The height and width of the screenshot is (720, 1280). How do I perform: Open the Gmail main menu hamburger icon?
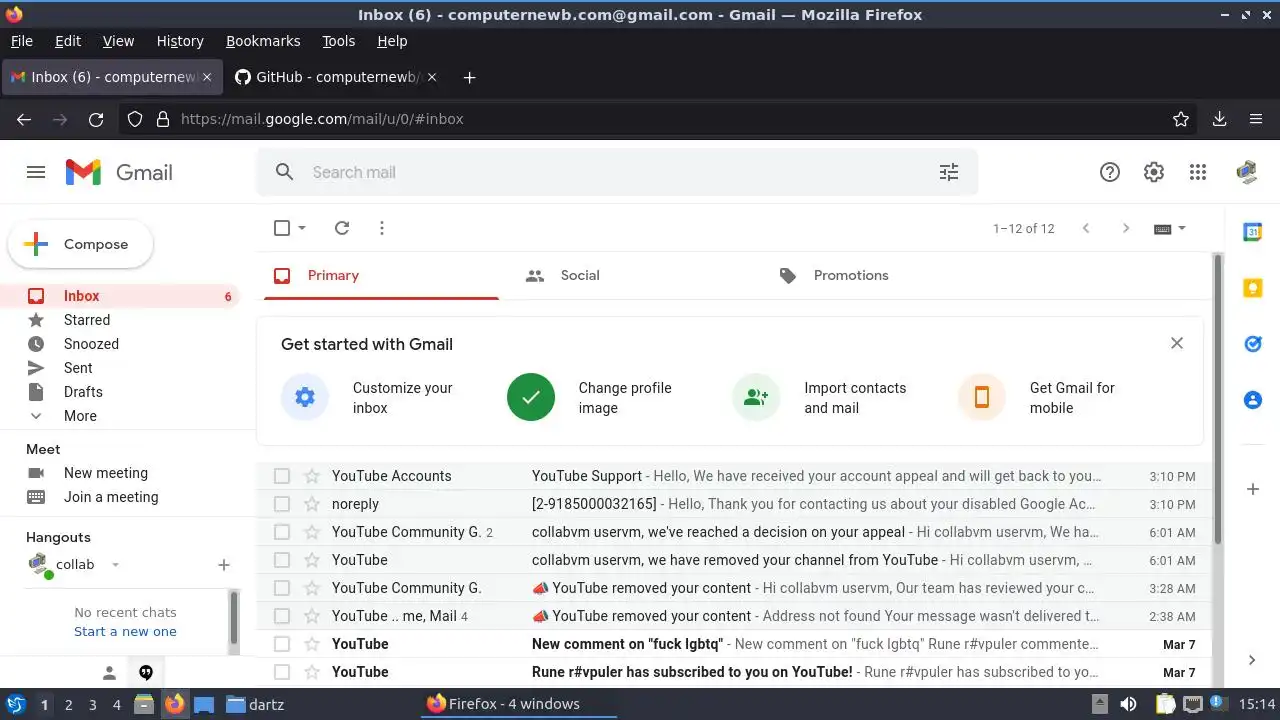[36, 172]
